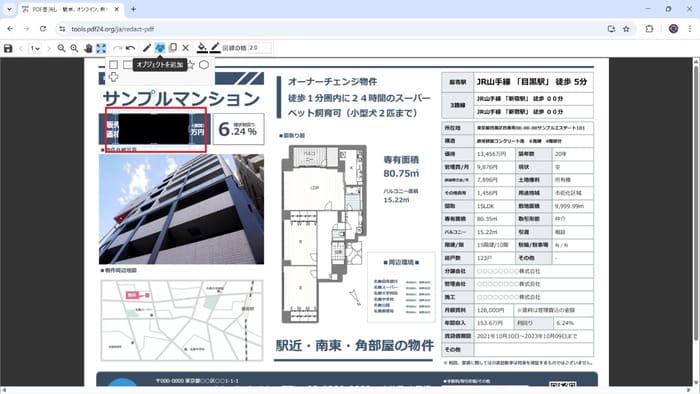Select the freehand pencil tool
This screenshot has height=394, width=700.
[x=147, y=48]
